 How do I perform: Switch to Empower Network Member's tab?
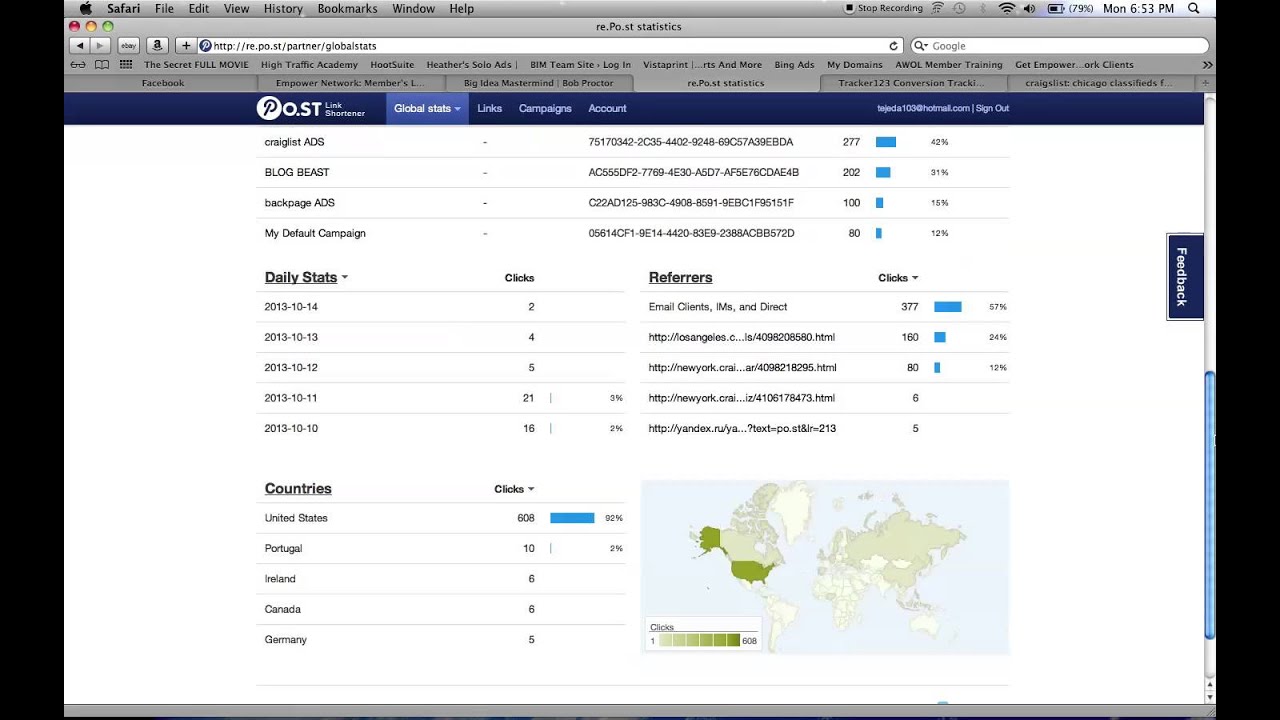pos(350,83)
